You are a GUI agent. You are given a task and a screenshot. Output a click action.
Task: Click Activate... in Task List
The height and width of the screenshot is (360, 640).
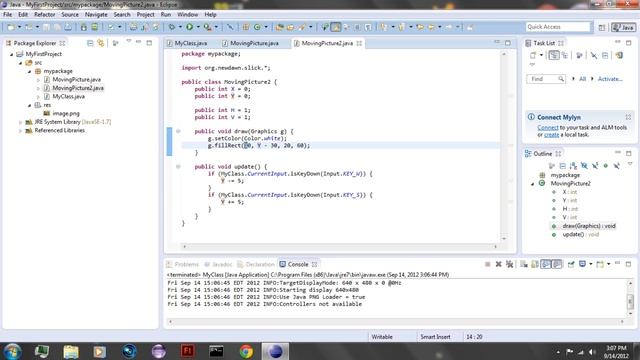point(610,79)
